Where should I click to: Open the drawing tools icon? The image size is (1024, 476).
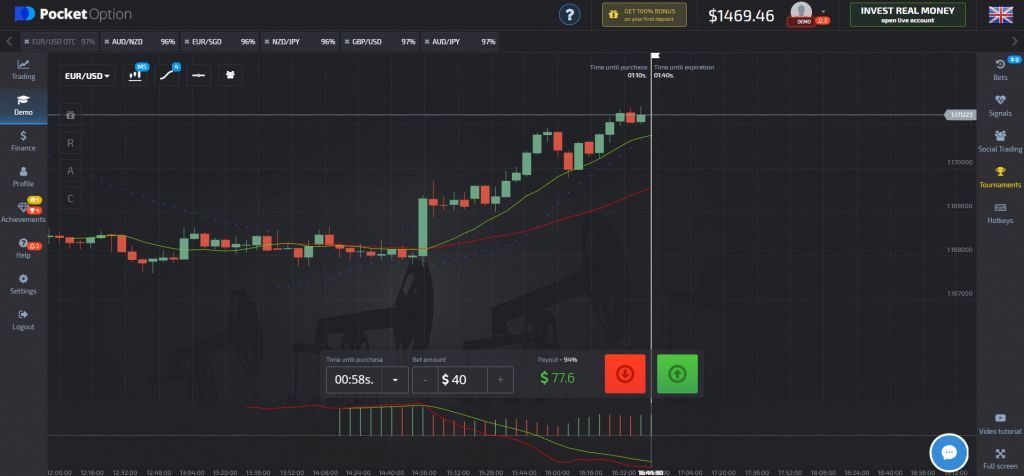(x=199, y=76)
